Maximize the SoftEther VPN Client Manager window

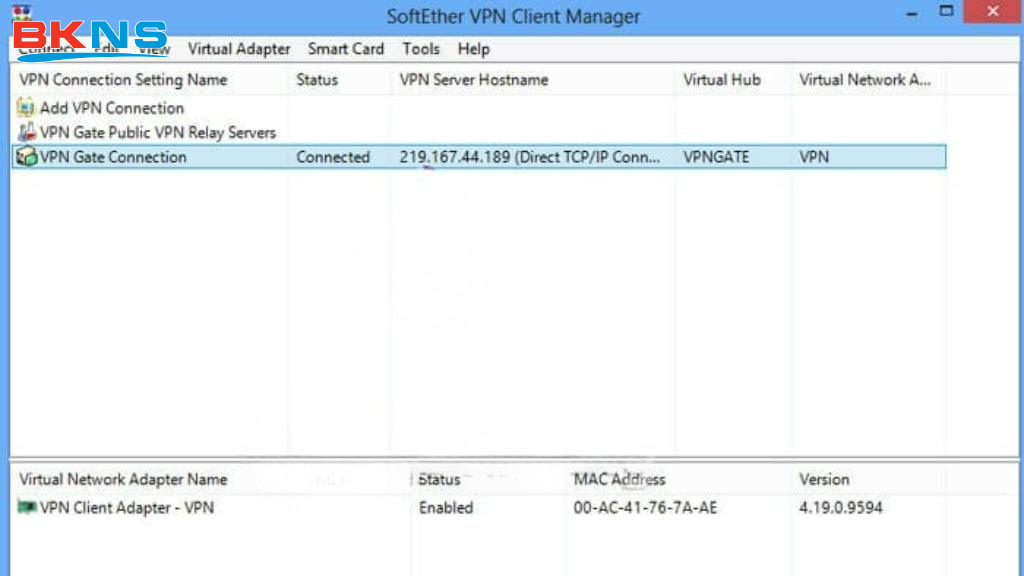[x=946, y=12]
